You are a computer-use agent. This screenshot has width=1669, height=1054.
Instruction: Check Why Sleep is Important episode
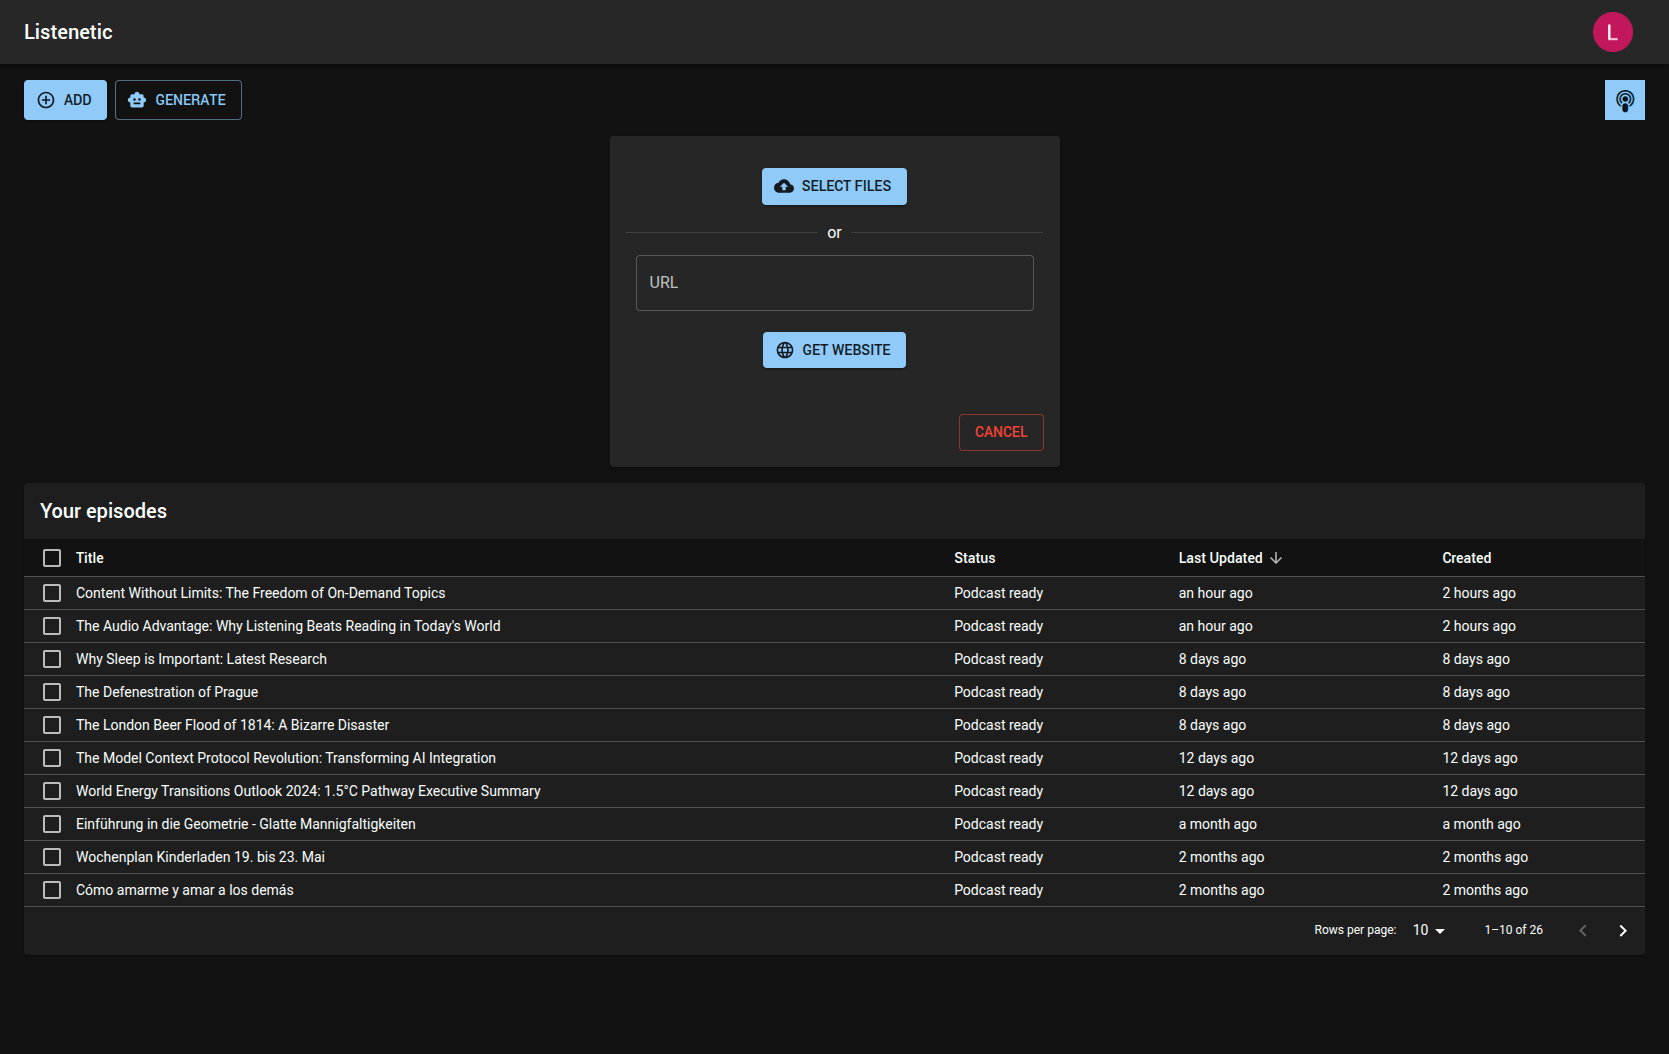(52, 659)
